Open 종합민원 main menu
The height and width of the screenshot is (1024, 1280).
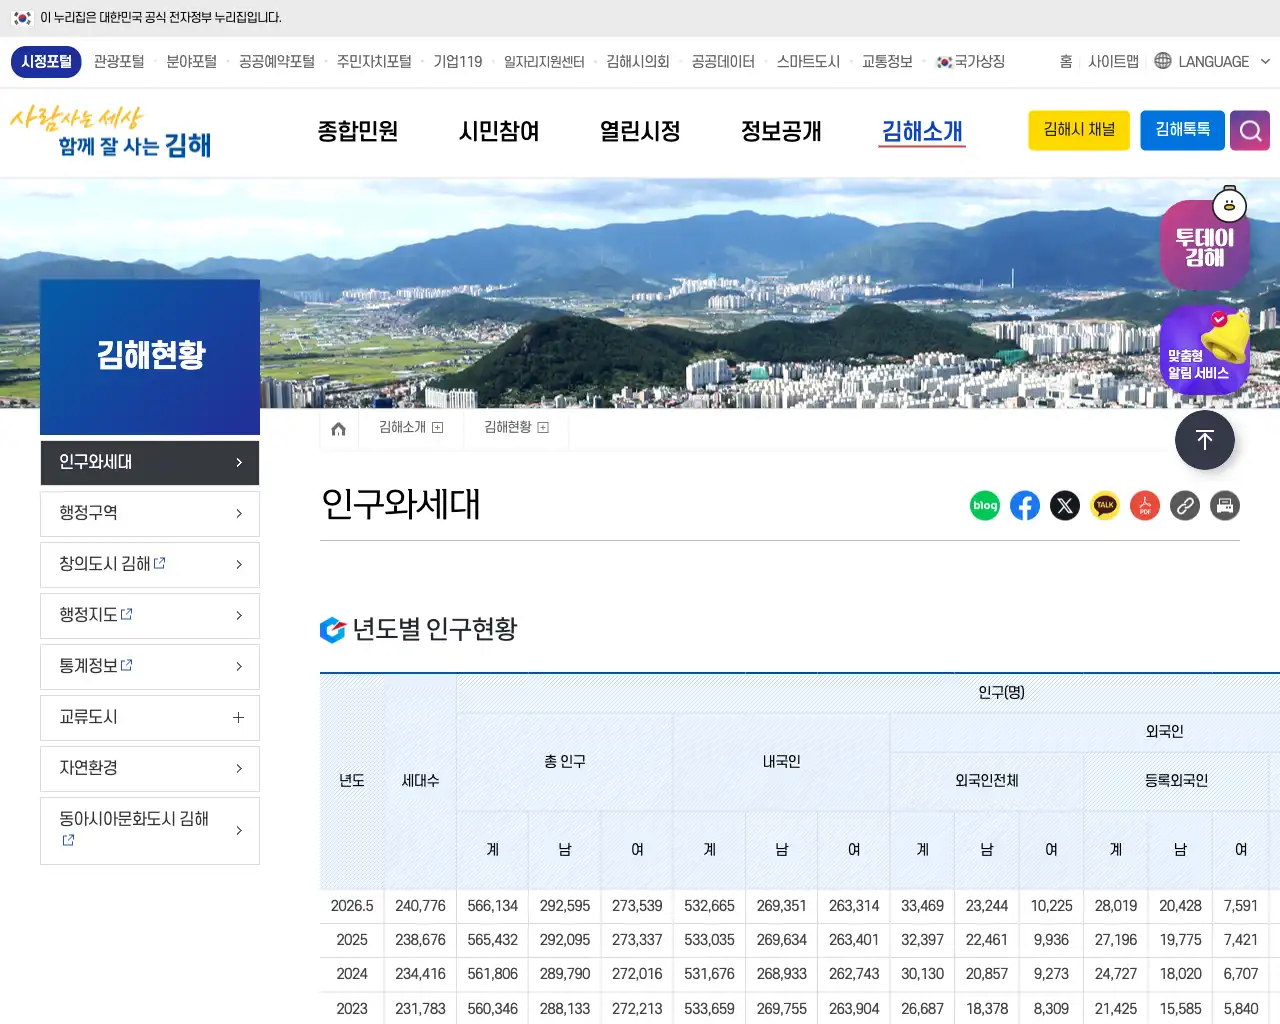tap(358, 131)
